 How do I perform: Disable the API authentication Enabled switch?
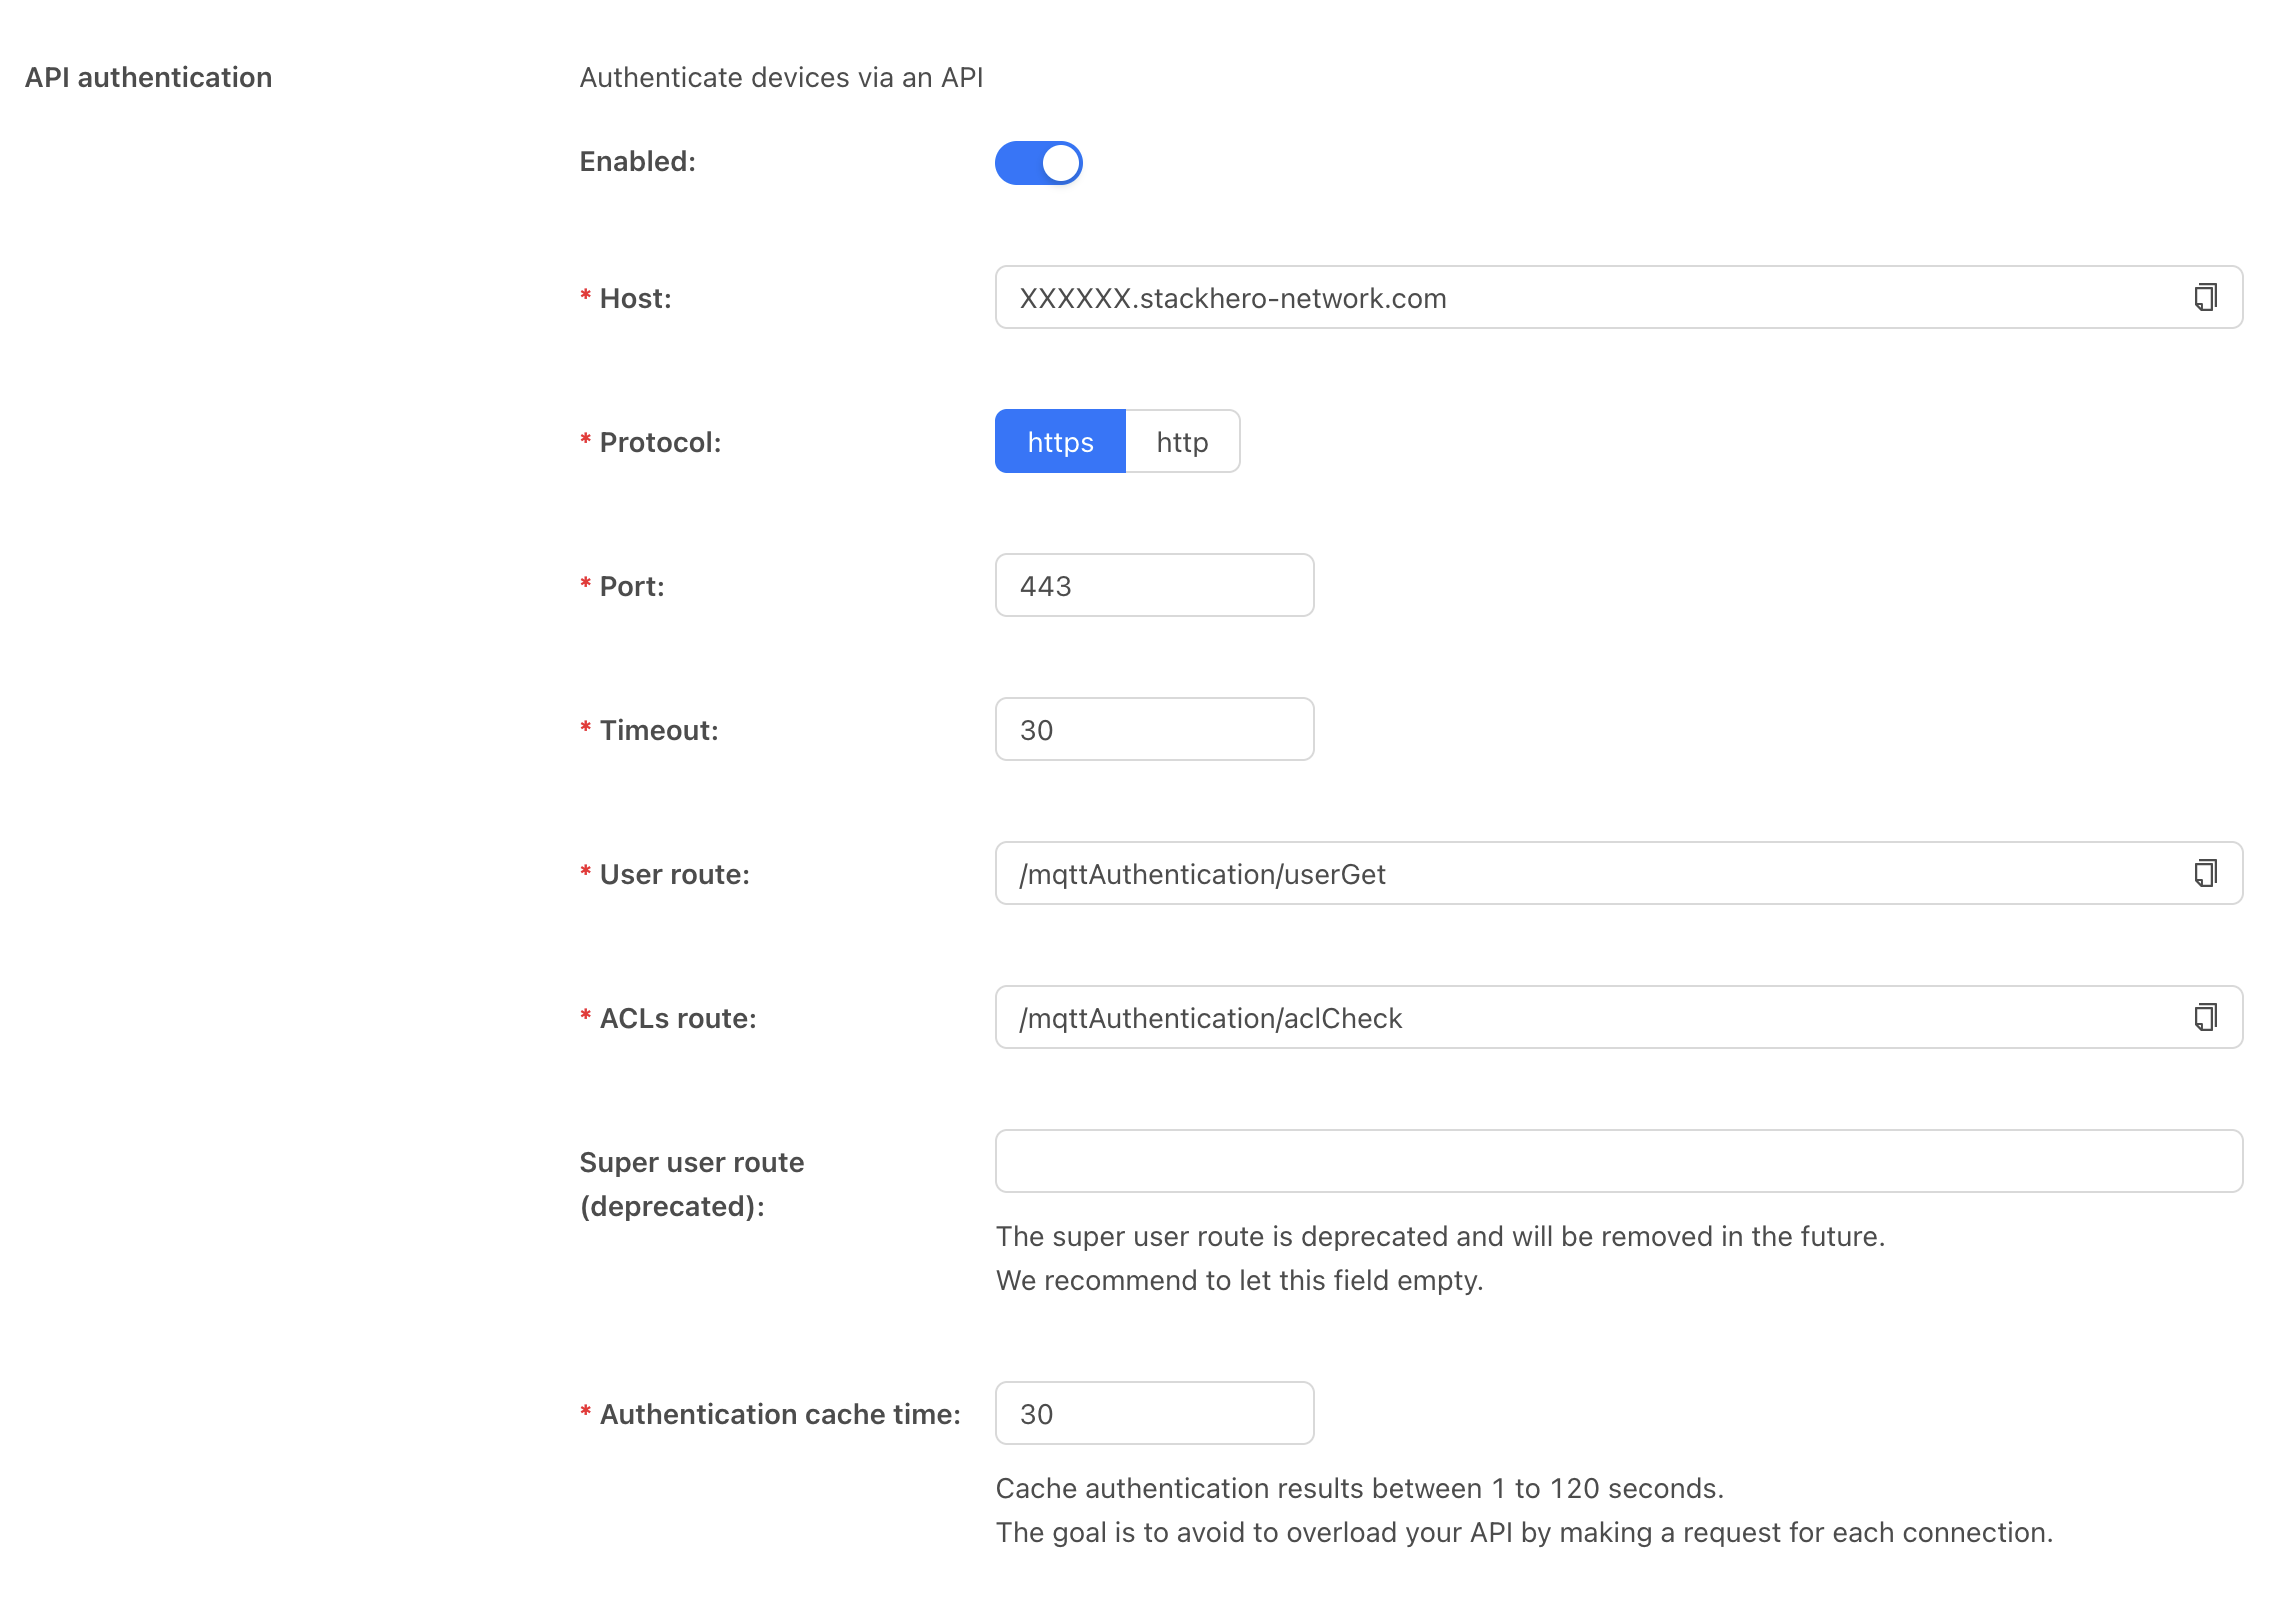point(1038,162)
